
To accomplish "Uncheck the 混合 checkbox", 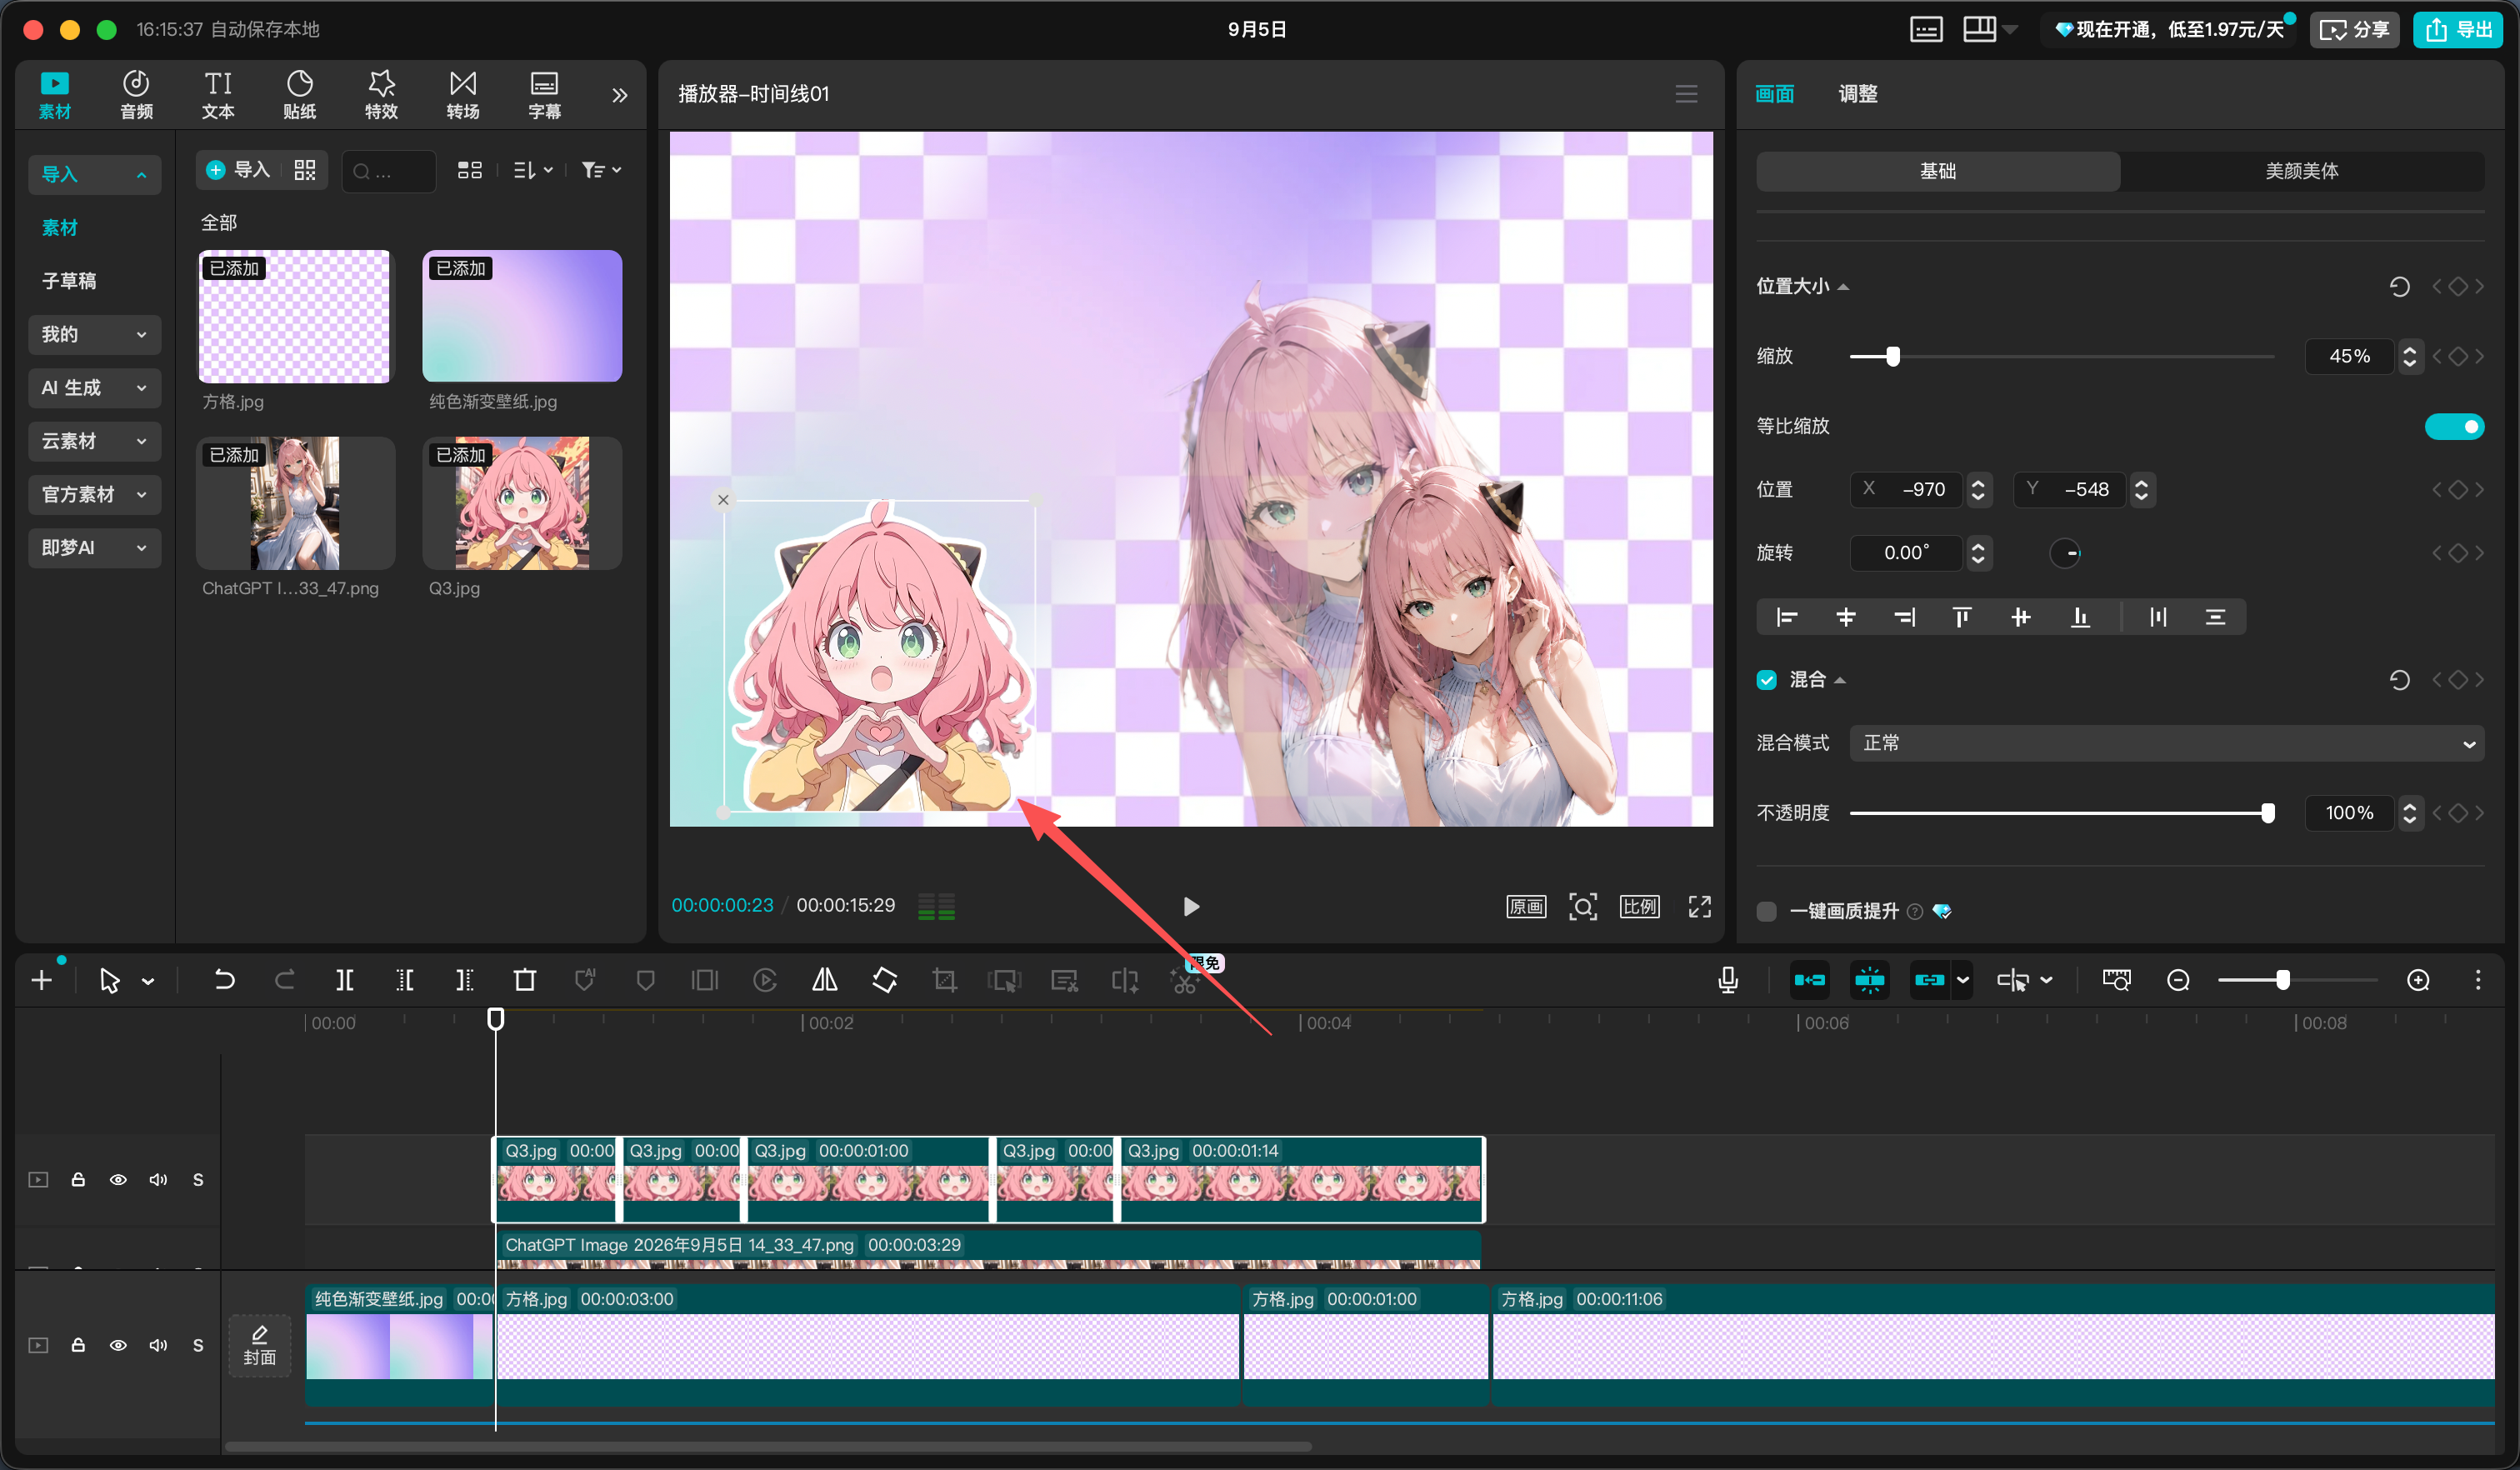I will click(x=1766, y=680).
